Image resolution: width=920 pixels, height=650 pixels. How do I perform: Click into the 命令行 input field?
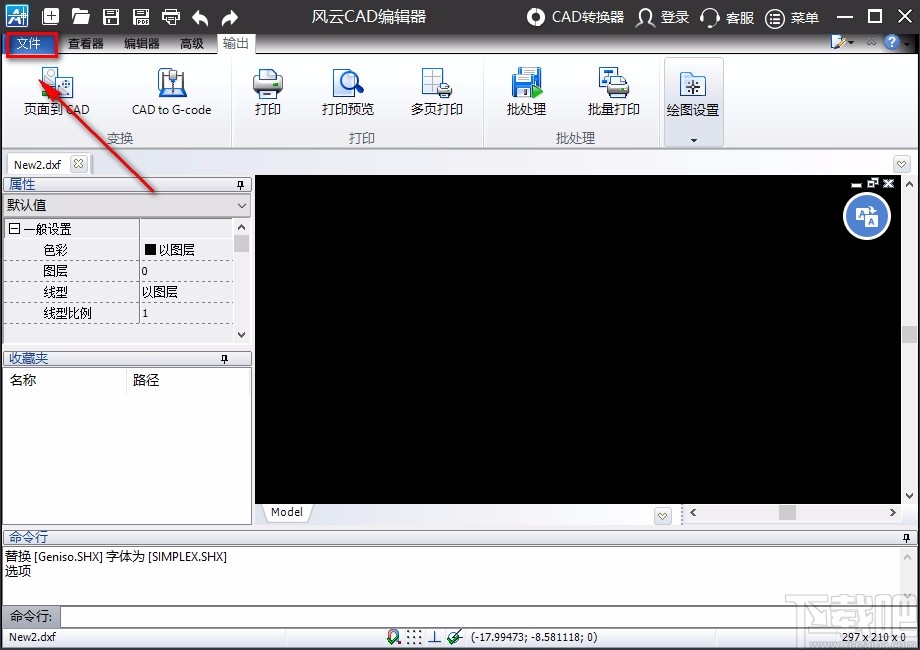tap(487, 617)
